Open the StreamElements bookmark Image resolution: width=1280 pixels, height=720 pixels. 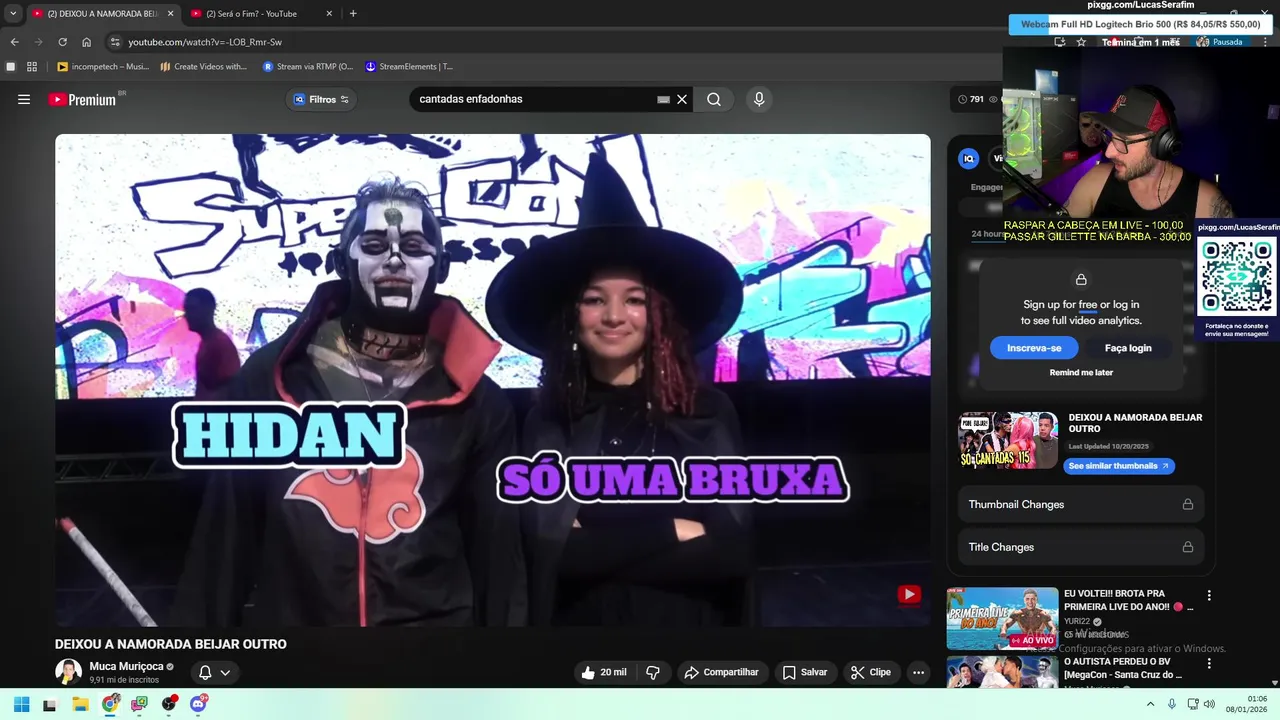point(409,66)
